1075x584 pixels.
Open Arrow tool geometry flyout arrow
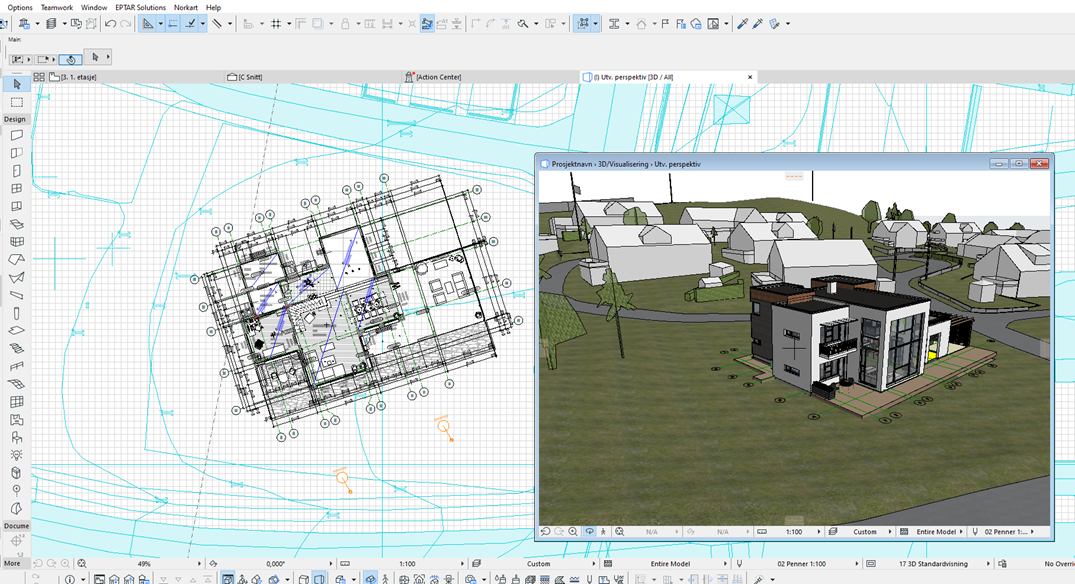pyautogui.click(x=108, y=58)
